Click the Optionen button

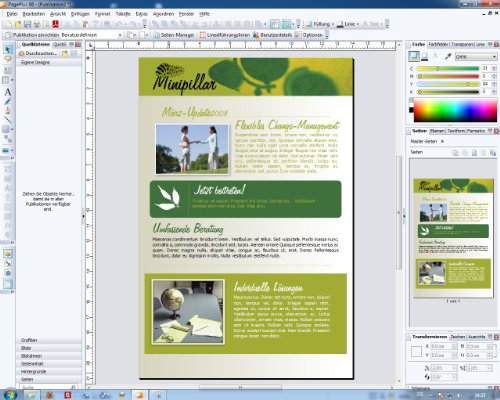coord(309,35)
